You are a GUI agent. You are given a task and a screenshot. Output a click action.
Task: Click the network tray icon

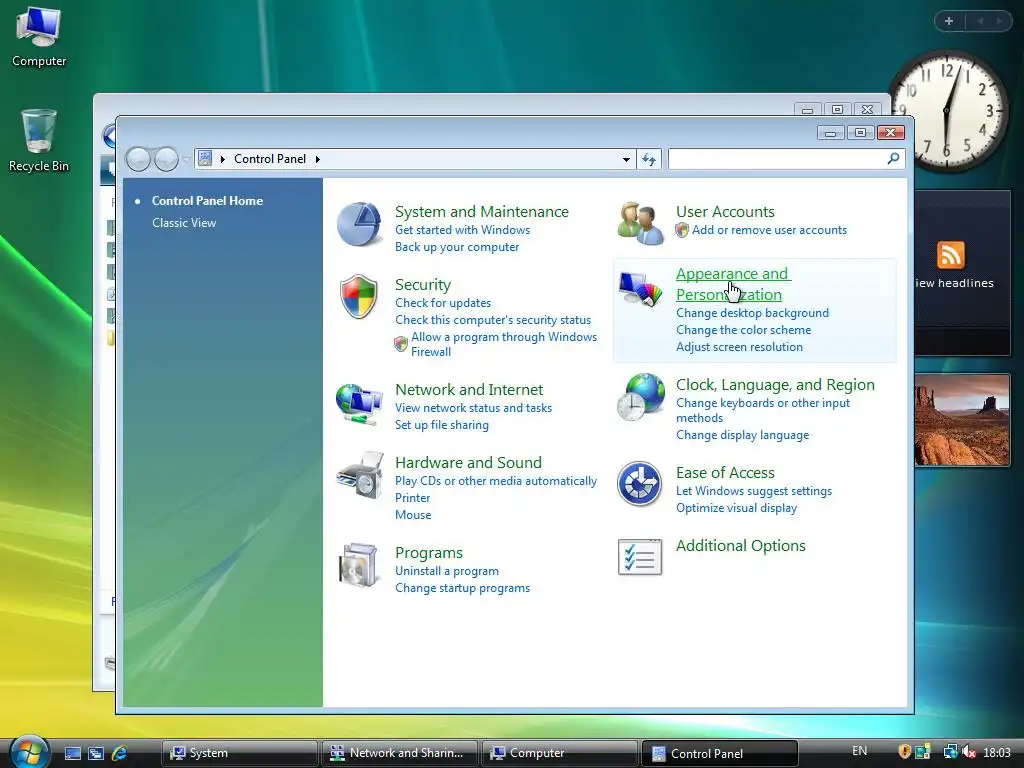(x=950, y=752)
